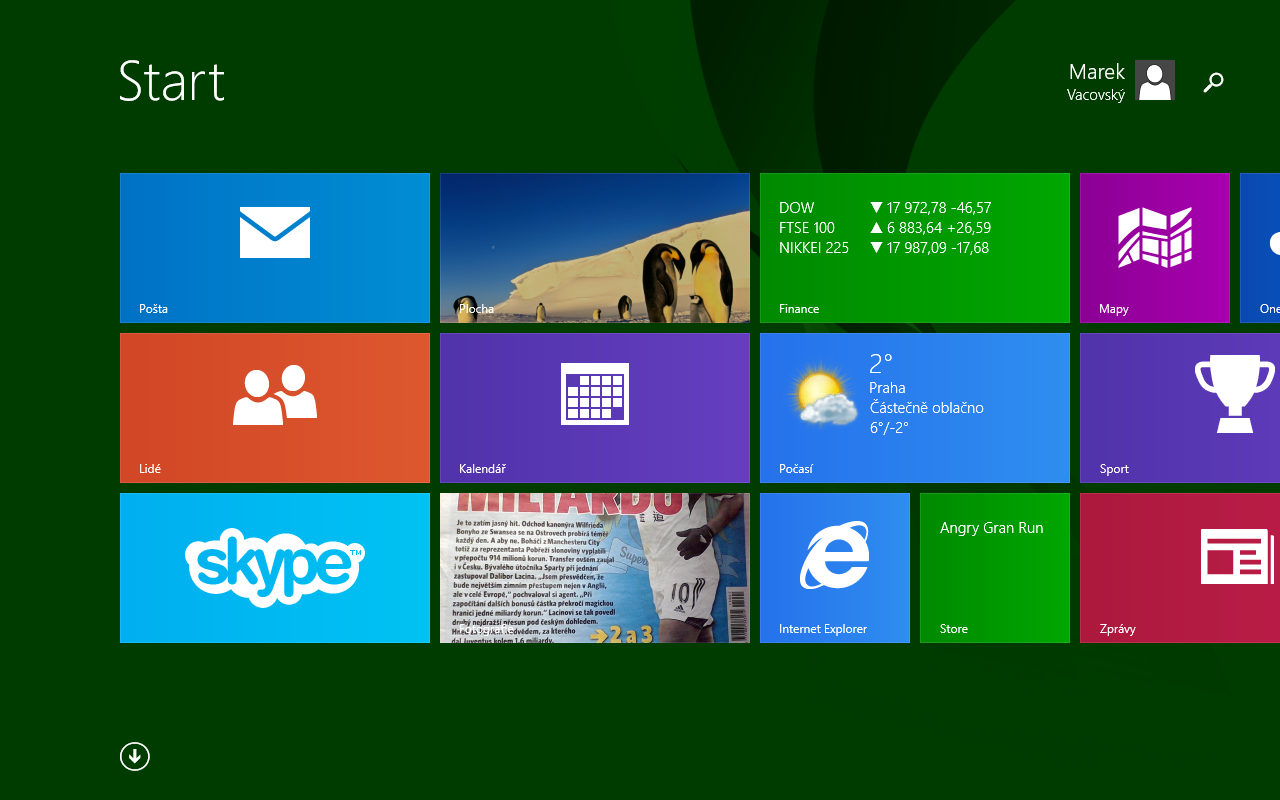Click the search magnifier icon
The height and width of the screenshot is (800, 1280).
point(1213,82)
